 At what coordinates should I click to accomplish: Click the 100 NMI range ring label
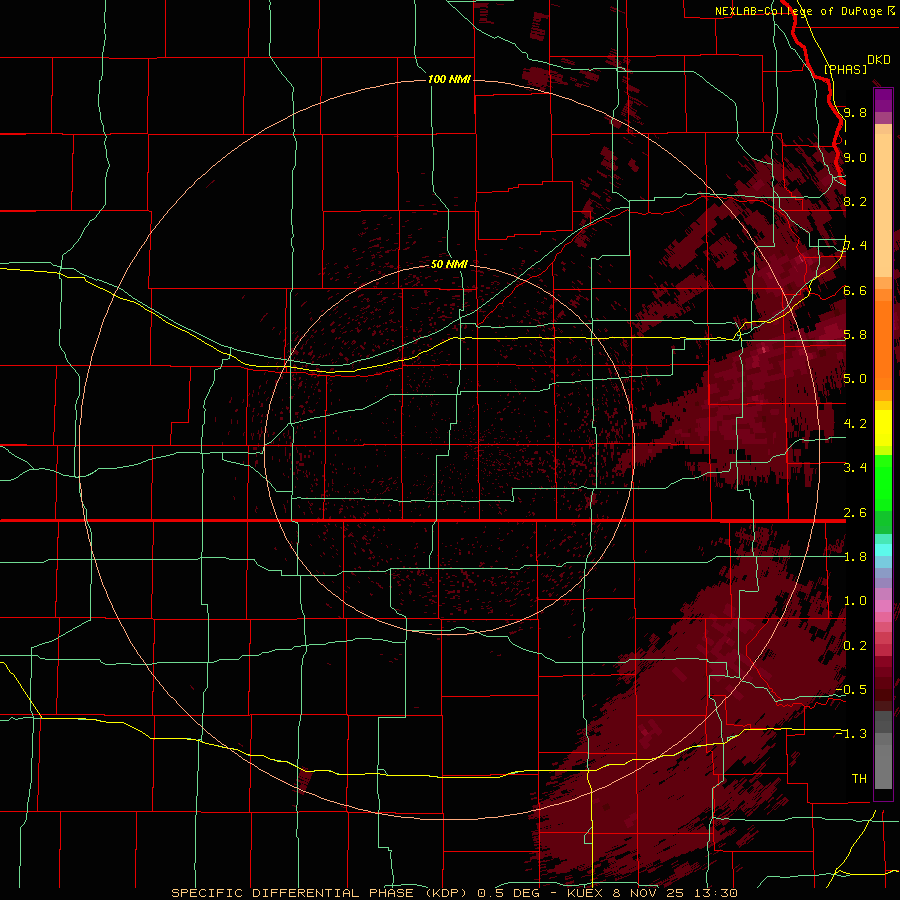tap(449, 79)
